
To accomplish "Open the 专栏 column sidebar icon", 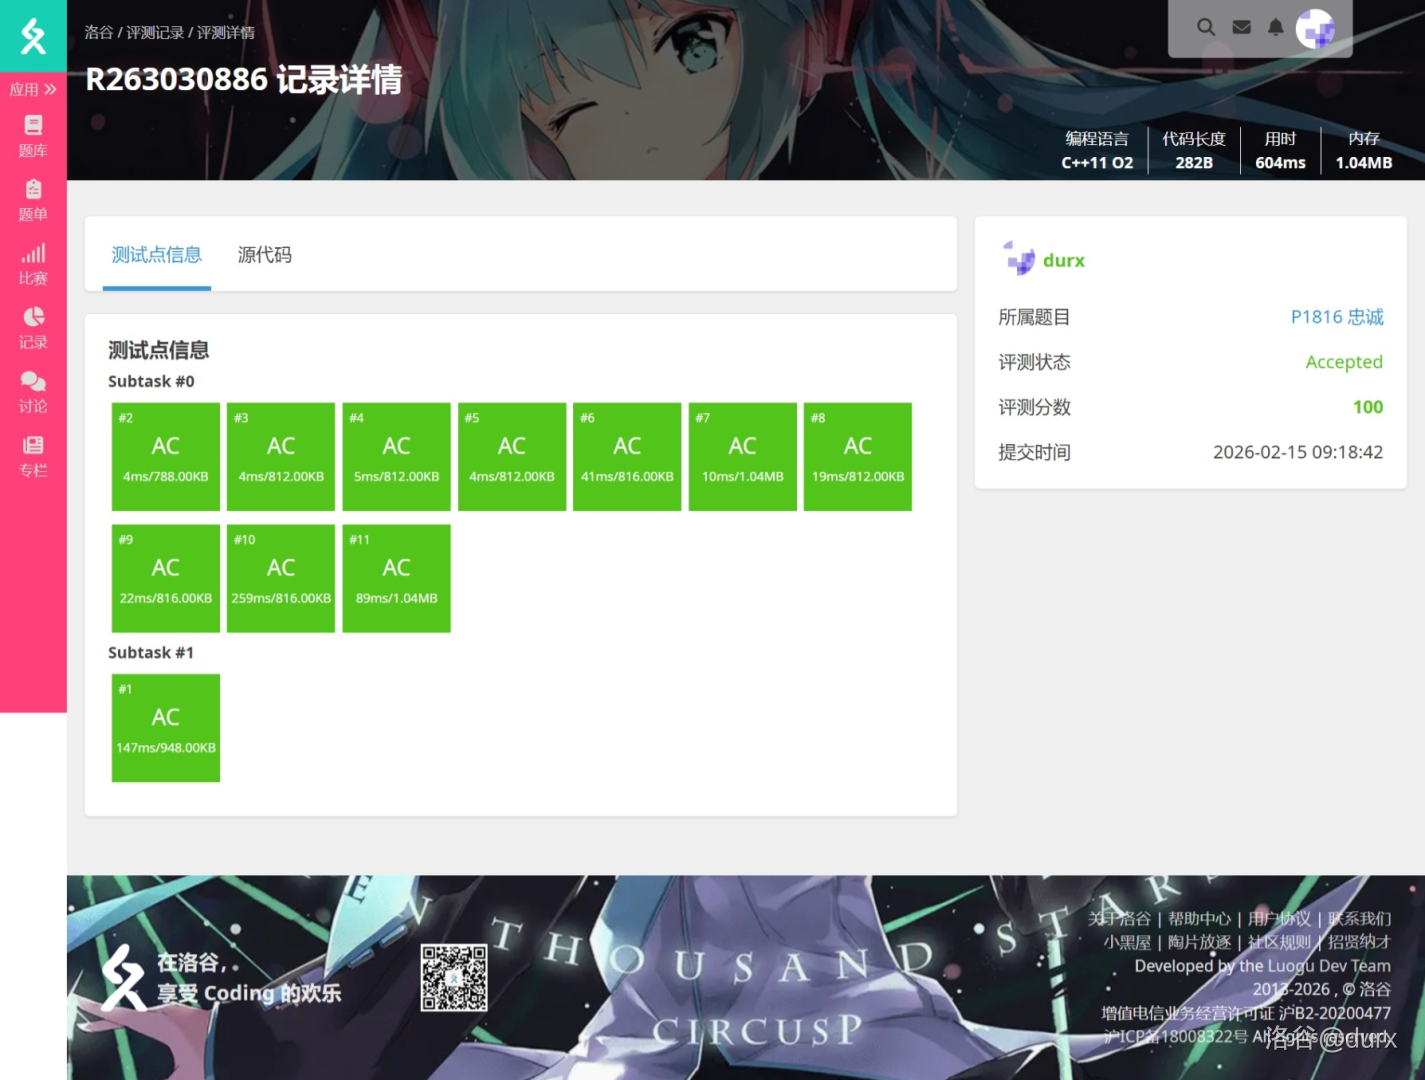I will point(33,456).
